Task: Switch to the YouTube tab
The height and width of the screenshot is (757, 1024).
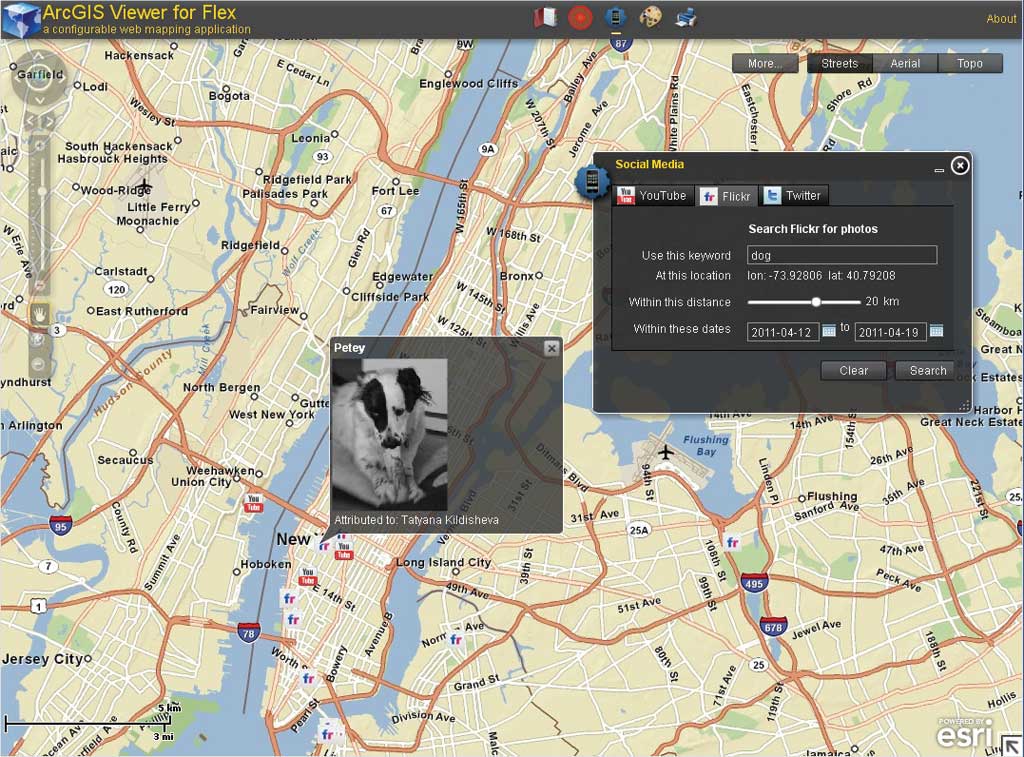Action: 653,195
